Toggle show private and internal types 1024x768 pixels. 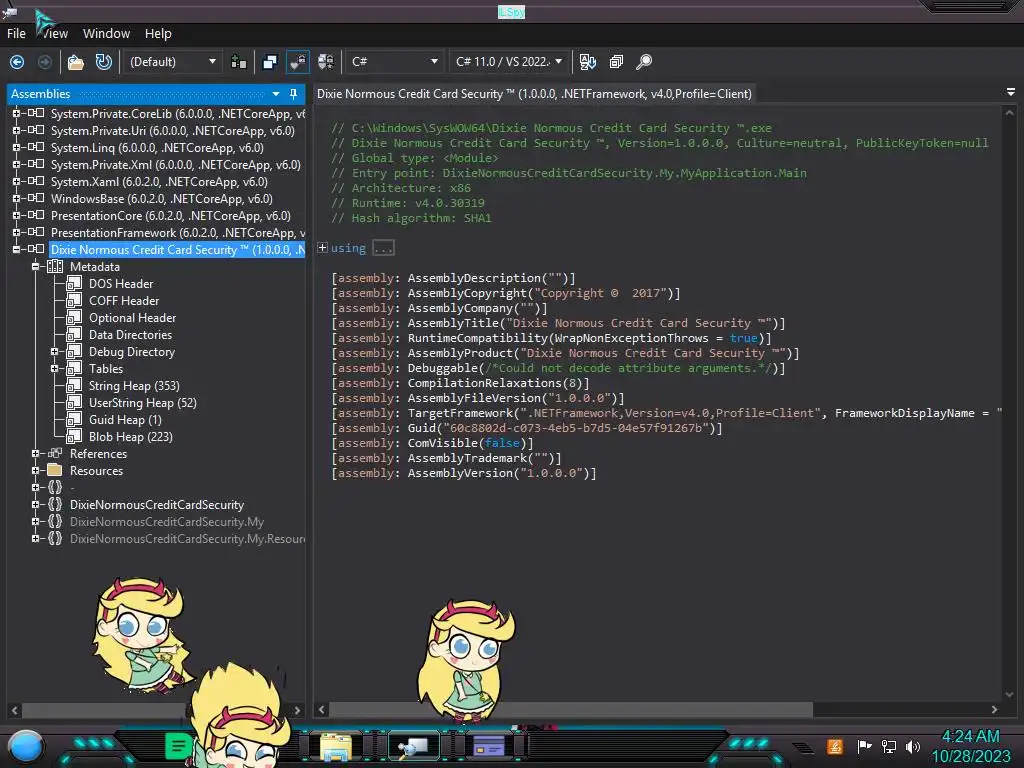pos(298,62)
